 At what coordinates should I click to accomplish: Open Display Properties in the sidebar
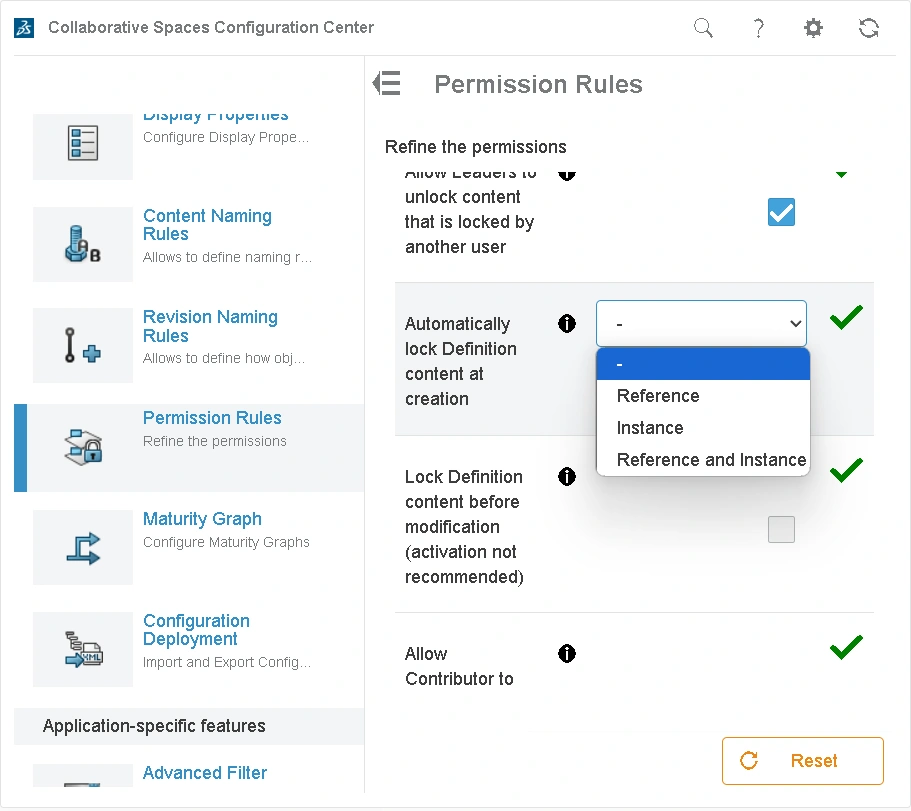click(x=216, y=118)
